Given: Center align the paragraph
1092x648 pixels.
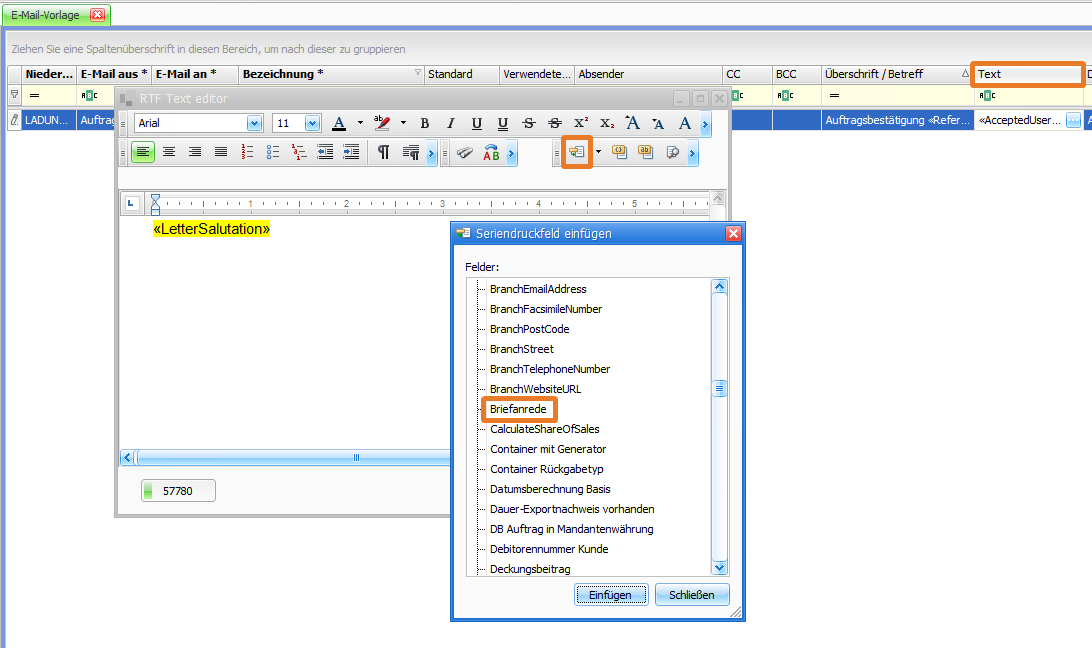Looking at the screenshot, I should (169, 152).
